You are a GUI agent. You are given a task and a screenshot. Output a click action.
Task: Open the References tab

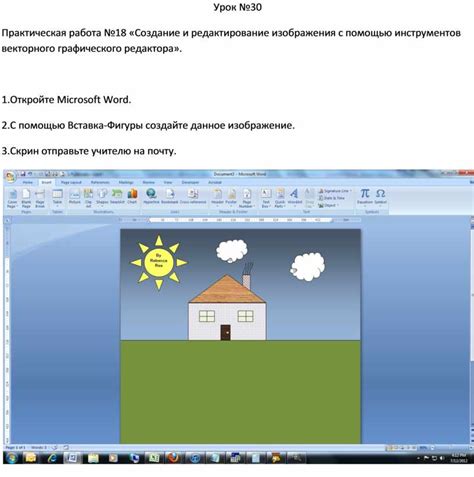100,182
